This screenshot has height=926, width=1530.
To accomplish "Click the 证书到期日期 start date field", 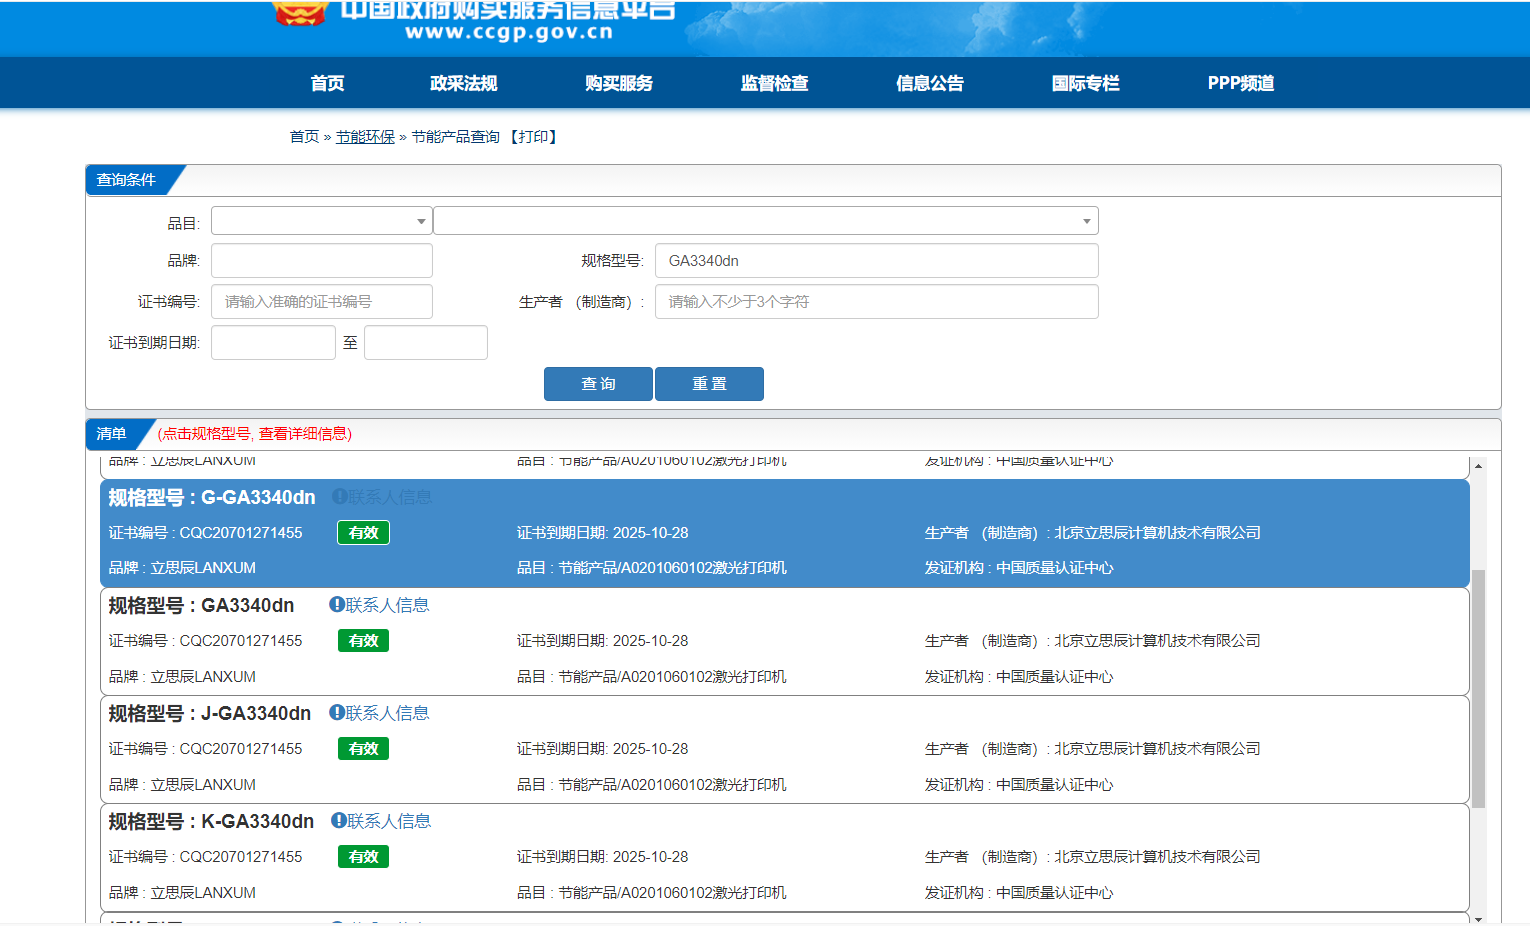I will (x=273, y=343).
